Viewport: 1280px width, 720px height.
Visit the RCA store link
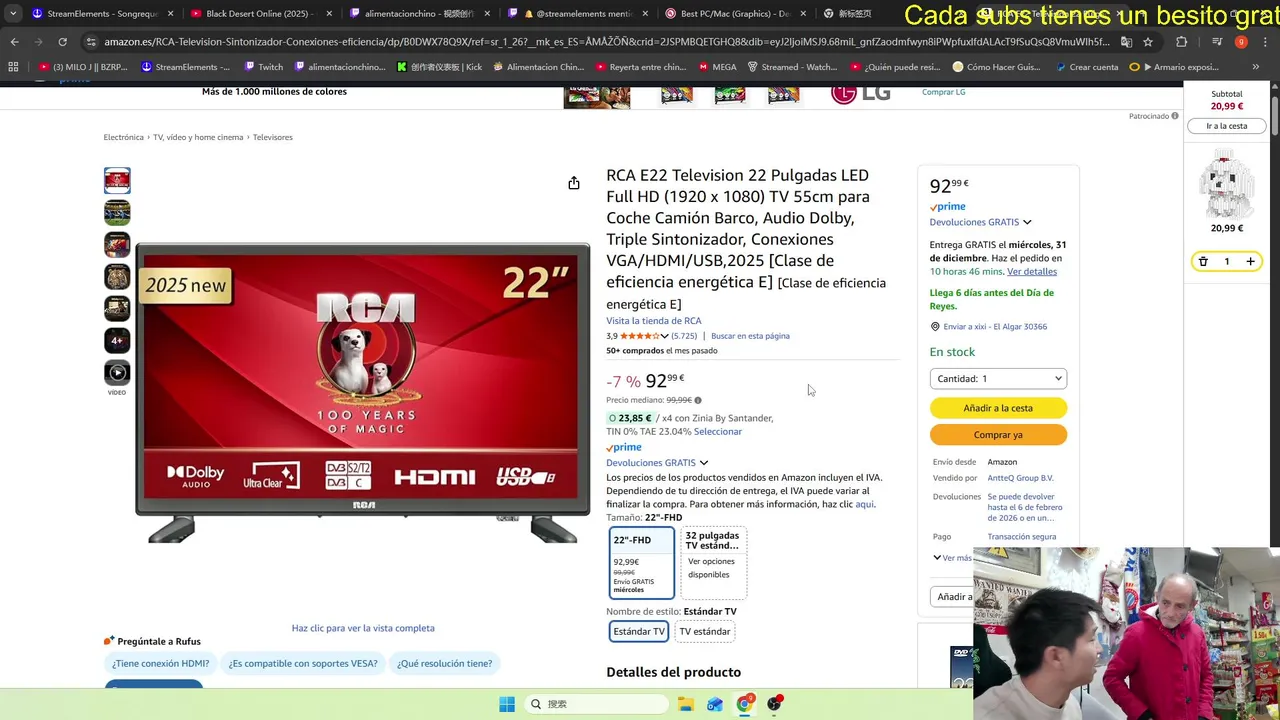[x=654, y=321]
